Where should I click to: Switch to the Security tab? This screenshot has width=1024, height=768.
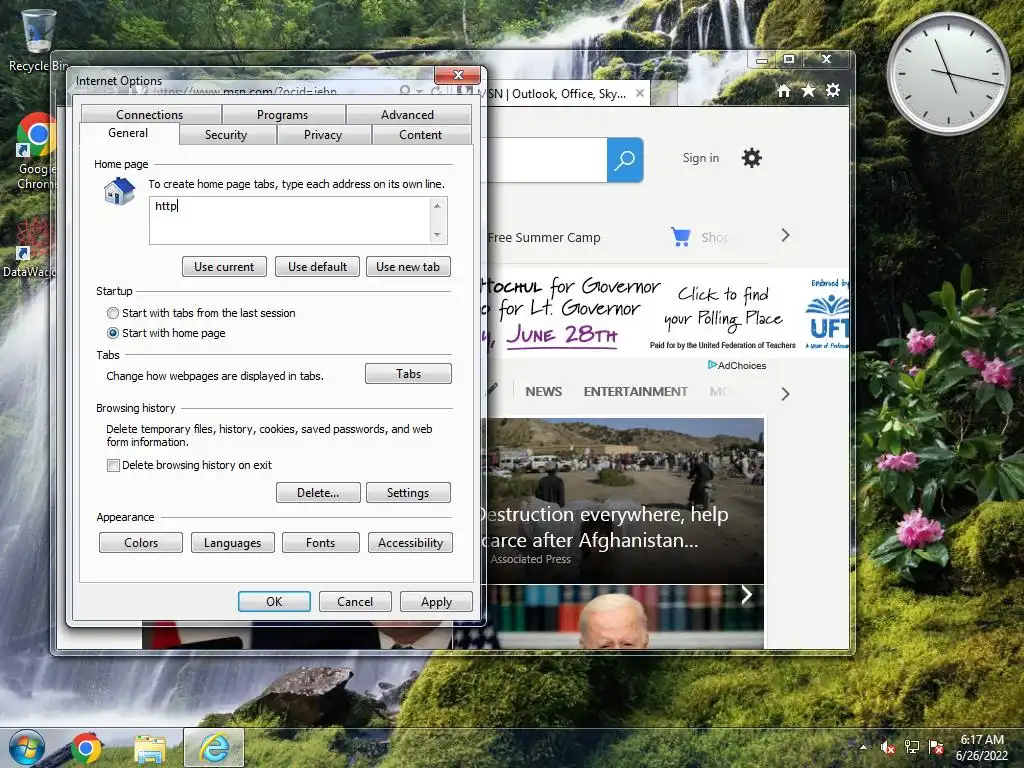click(x=226, y=135)
